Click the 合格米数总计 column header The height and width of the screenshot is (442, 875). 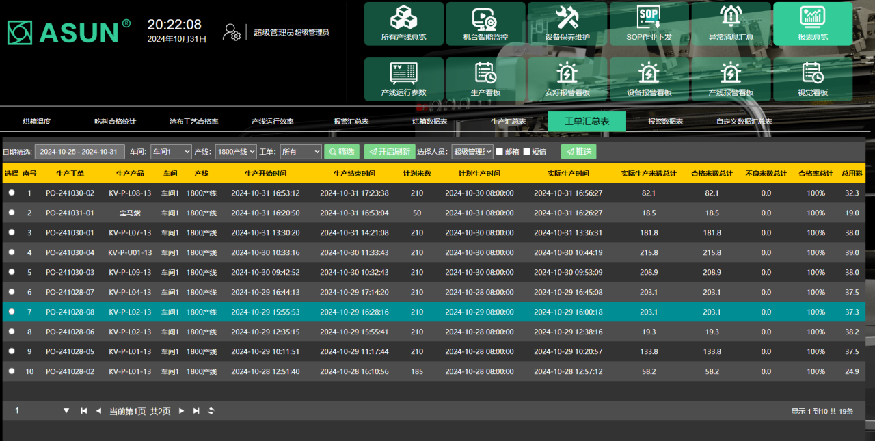[711, 173]
